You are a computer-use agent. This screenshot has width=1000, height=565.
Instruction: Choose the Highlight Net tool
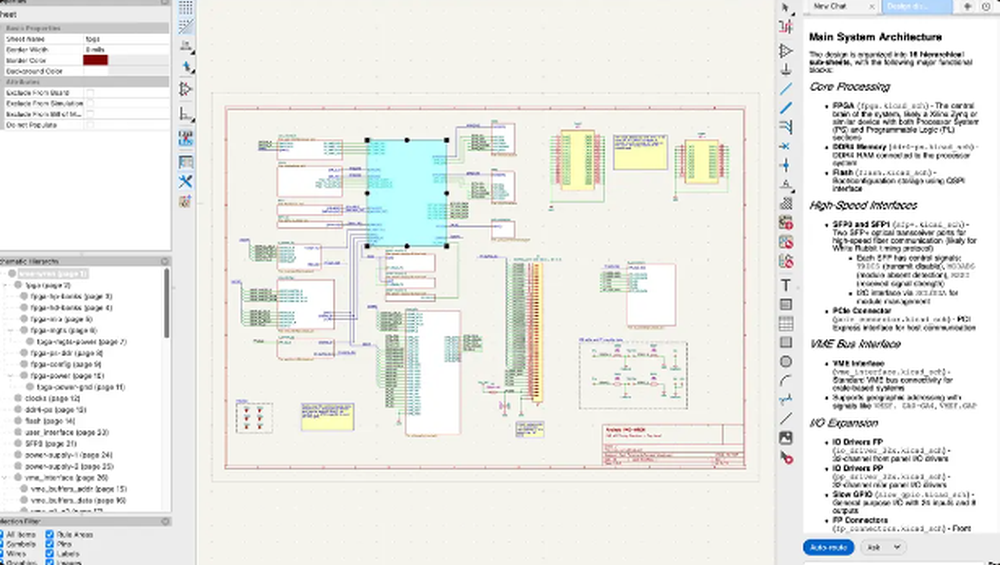pyautogui.click(x=786, y=27)
